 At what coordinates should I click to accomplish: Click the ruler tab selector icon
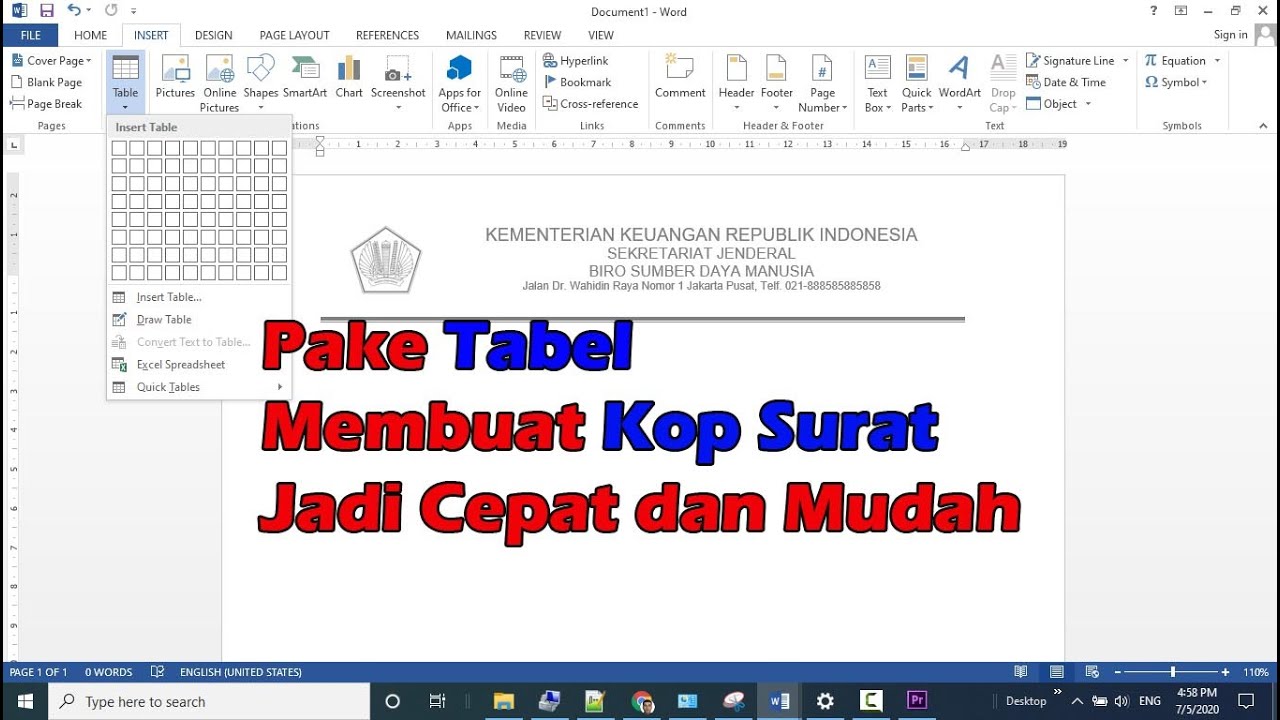point(13,145)
